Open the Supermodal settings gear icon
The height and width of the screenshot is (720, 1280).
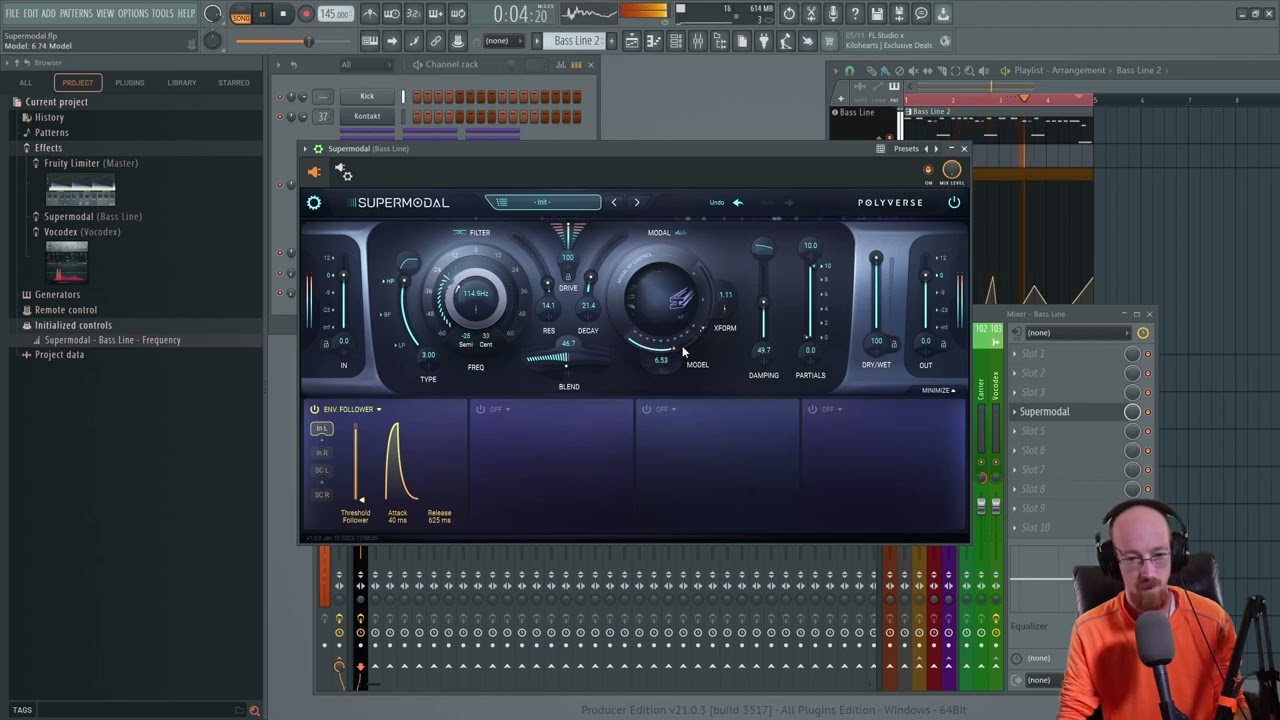pos(314,202)
